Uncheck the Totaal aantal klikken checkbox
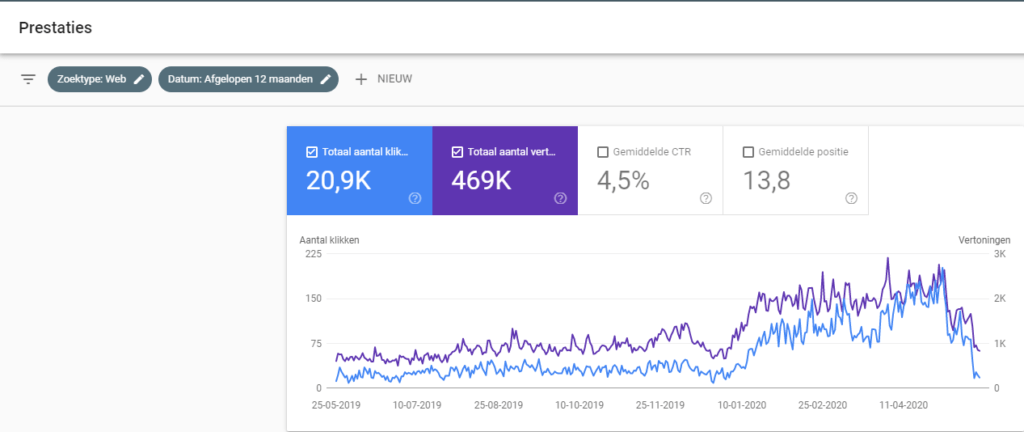This screenshot has width=1024, height=432. click(x=312, y=152)
